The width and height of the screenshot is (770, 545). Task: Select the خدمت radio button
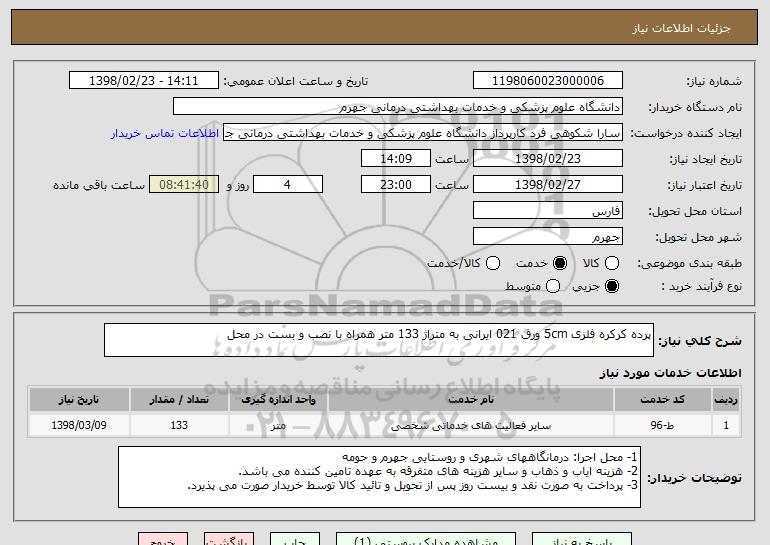tap(559, 263)
